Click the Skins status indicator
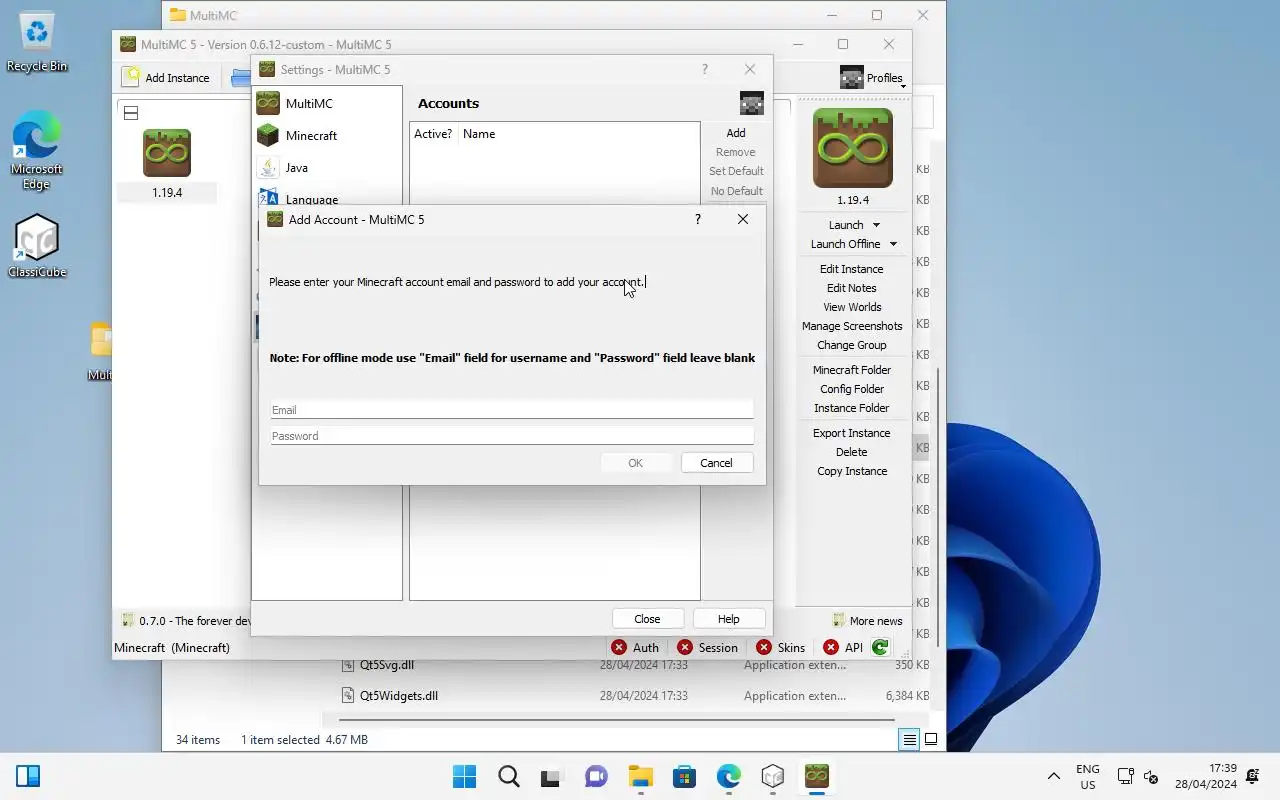 [x=781, y=648]
